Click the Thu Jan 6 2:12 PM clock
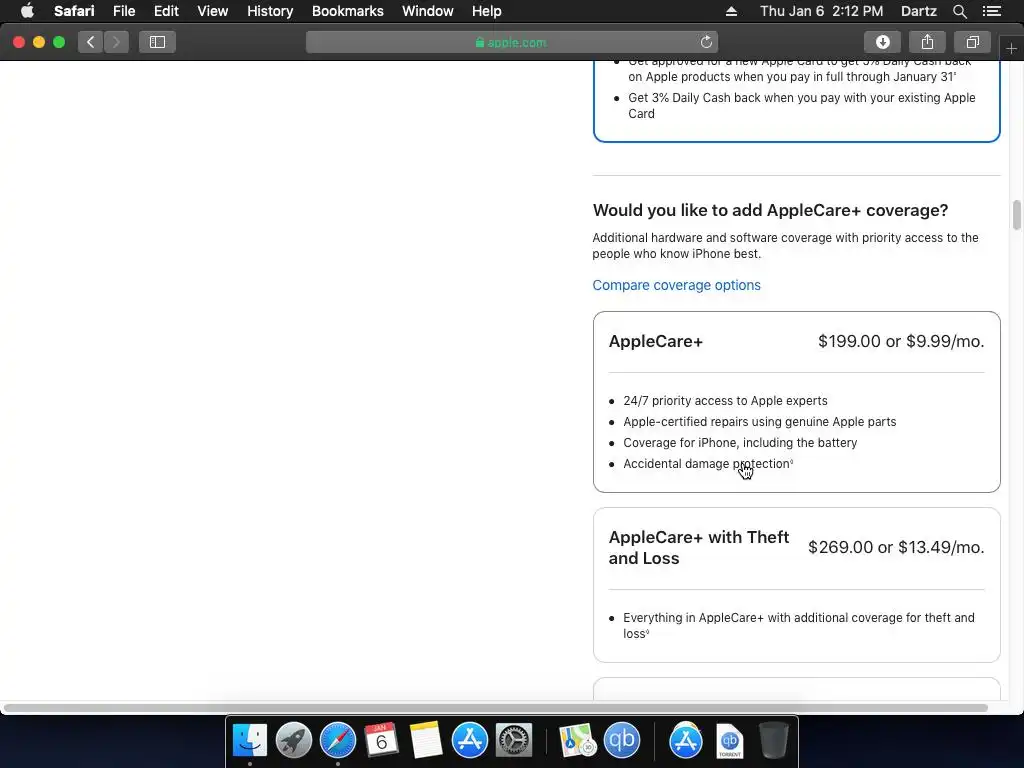This screenshot has height=768, width=1024. tap(821, 11)
